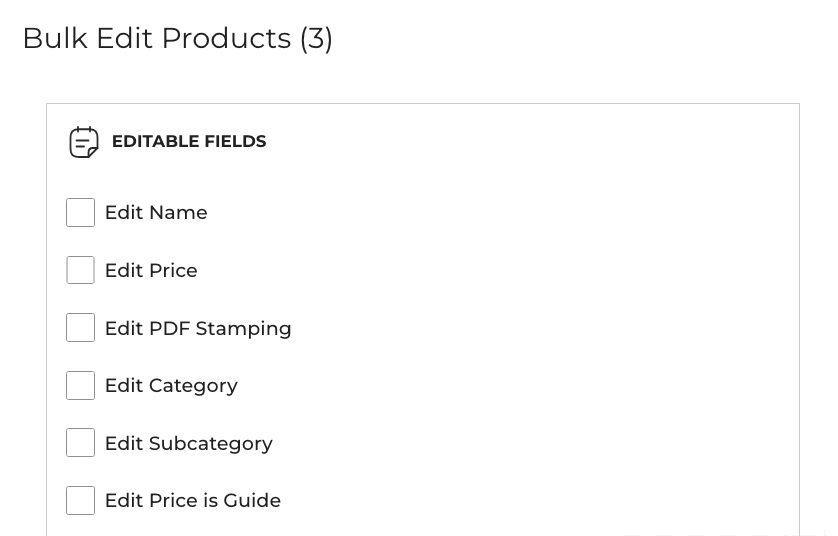The width and height of the screenshot is (838, 536).
Task: Click the word 'FIELDS' in panel header
Action: 235,142
